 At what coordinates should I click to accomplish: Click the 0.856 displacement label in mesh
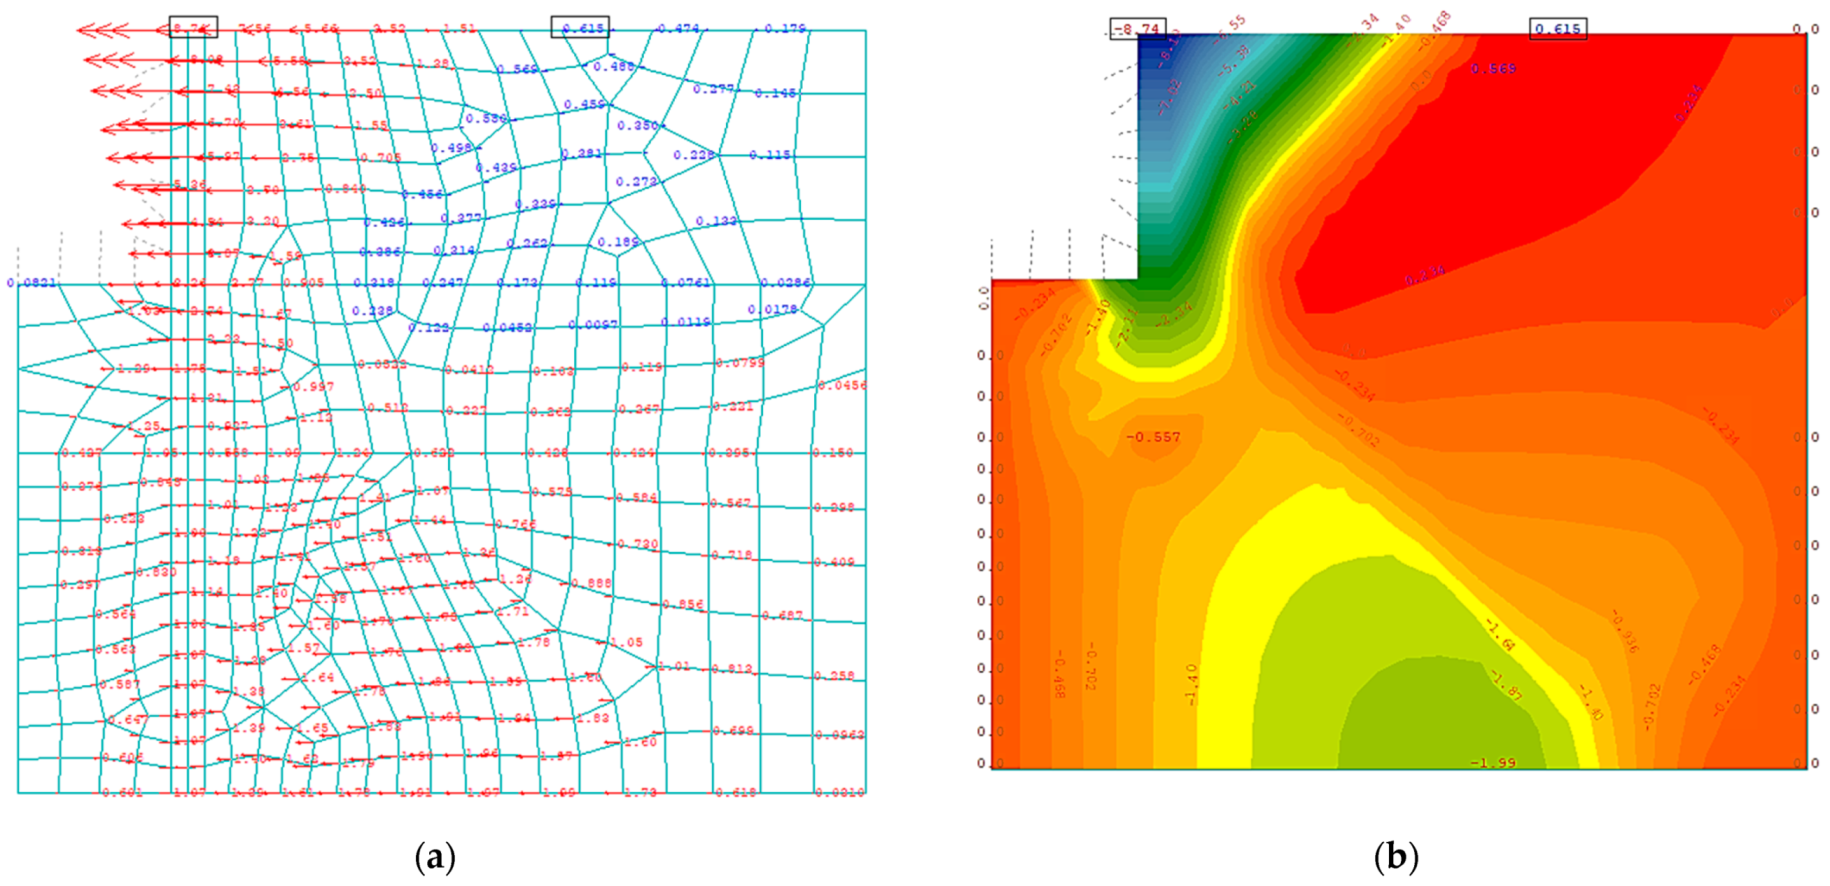tap(683, 605)
